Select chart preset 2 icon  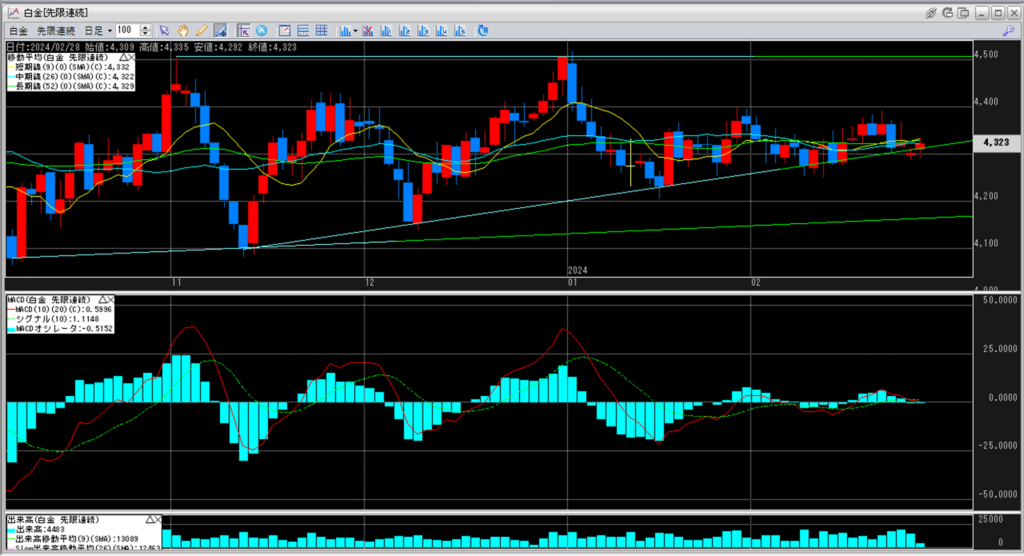[404, 31]
